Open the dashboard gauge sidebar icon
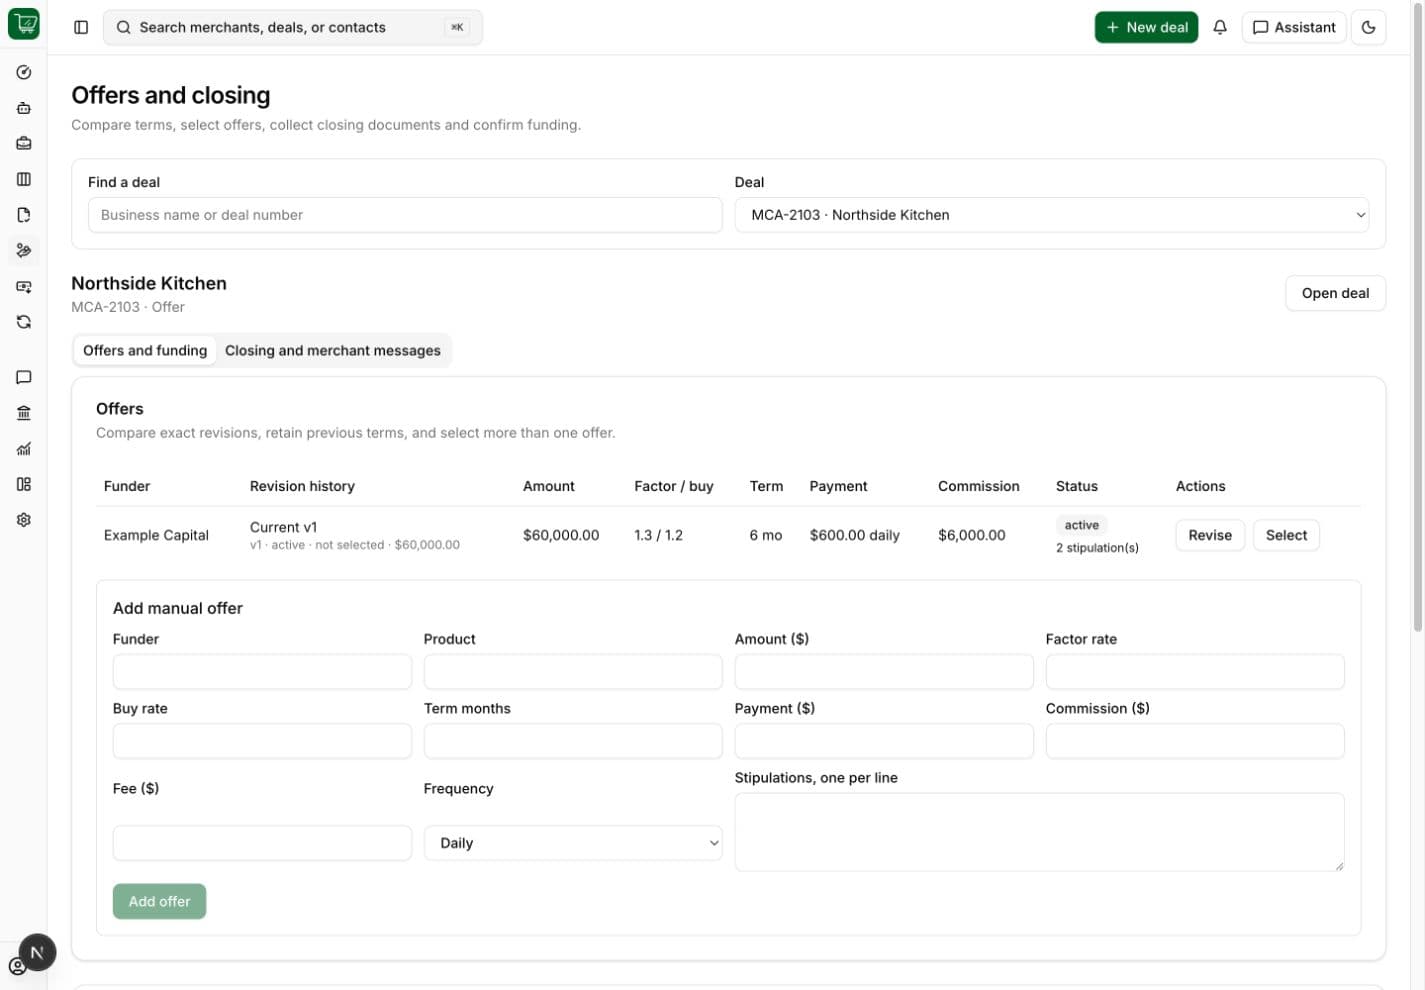The height and width of the screenshot is (990, 1425). tap(24, 72)
